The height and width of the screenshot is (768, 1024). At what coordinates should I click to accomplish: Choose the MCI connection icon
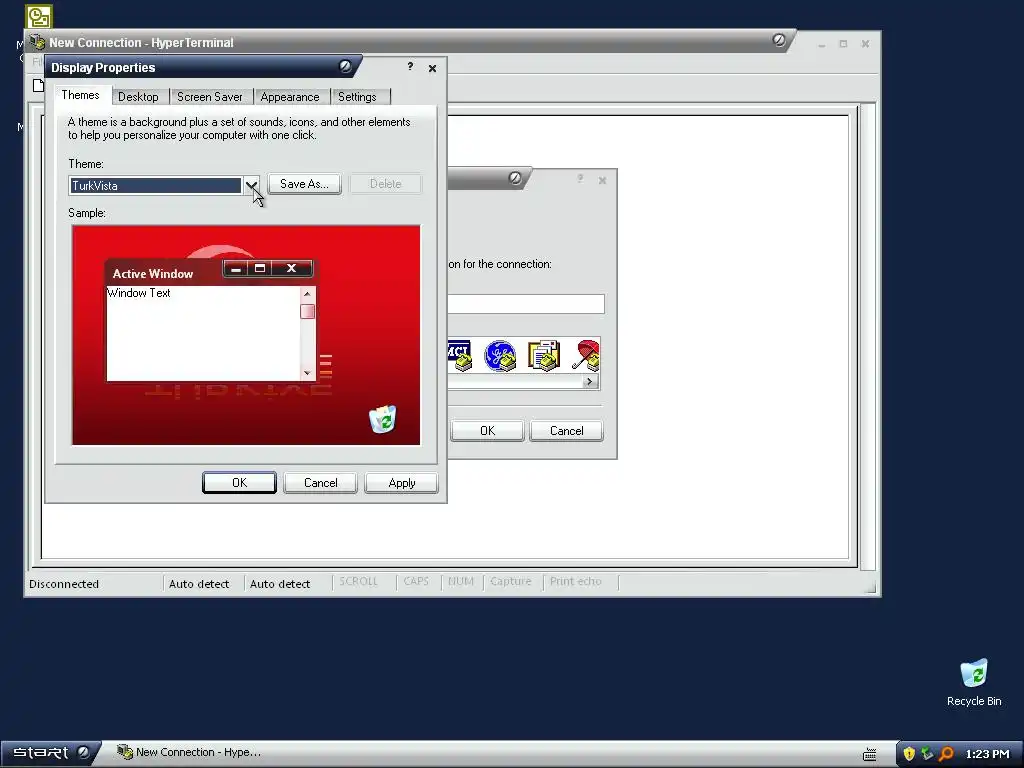(460, 356)
